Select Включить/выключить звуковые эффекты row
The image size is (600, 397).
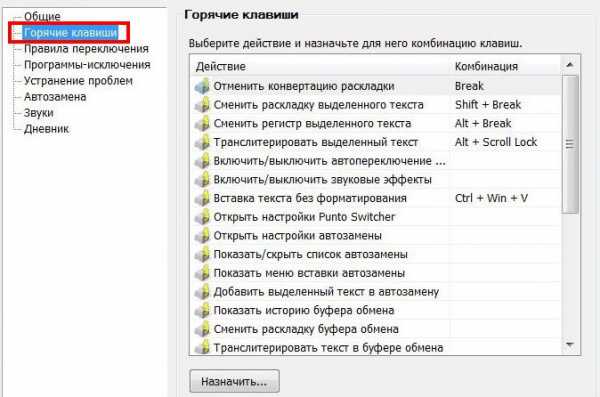[376, 180]
